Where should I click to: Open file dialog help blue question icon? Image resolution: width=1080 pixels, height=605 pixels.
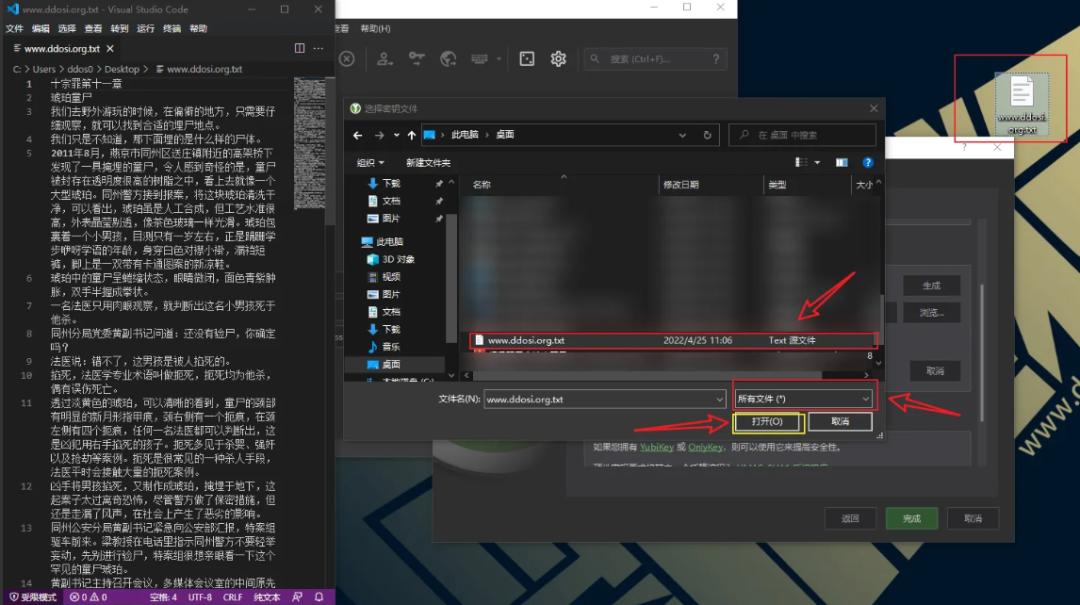pos(868,163)
